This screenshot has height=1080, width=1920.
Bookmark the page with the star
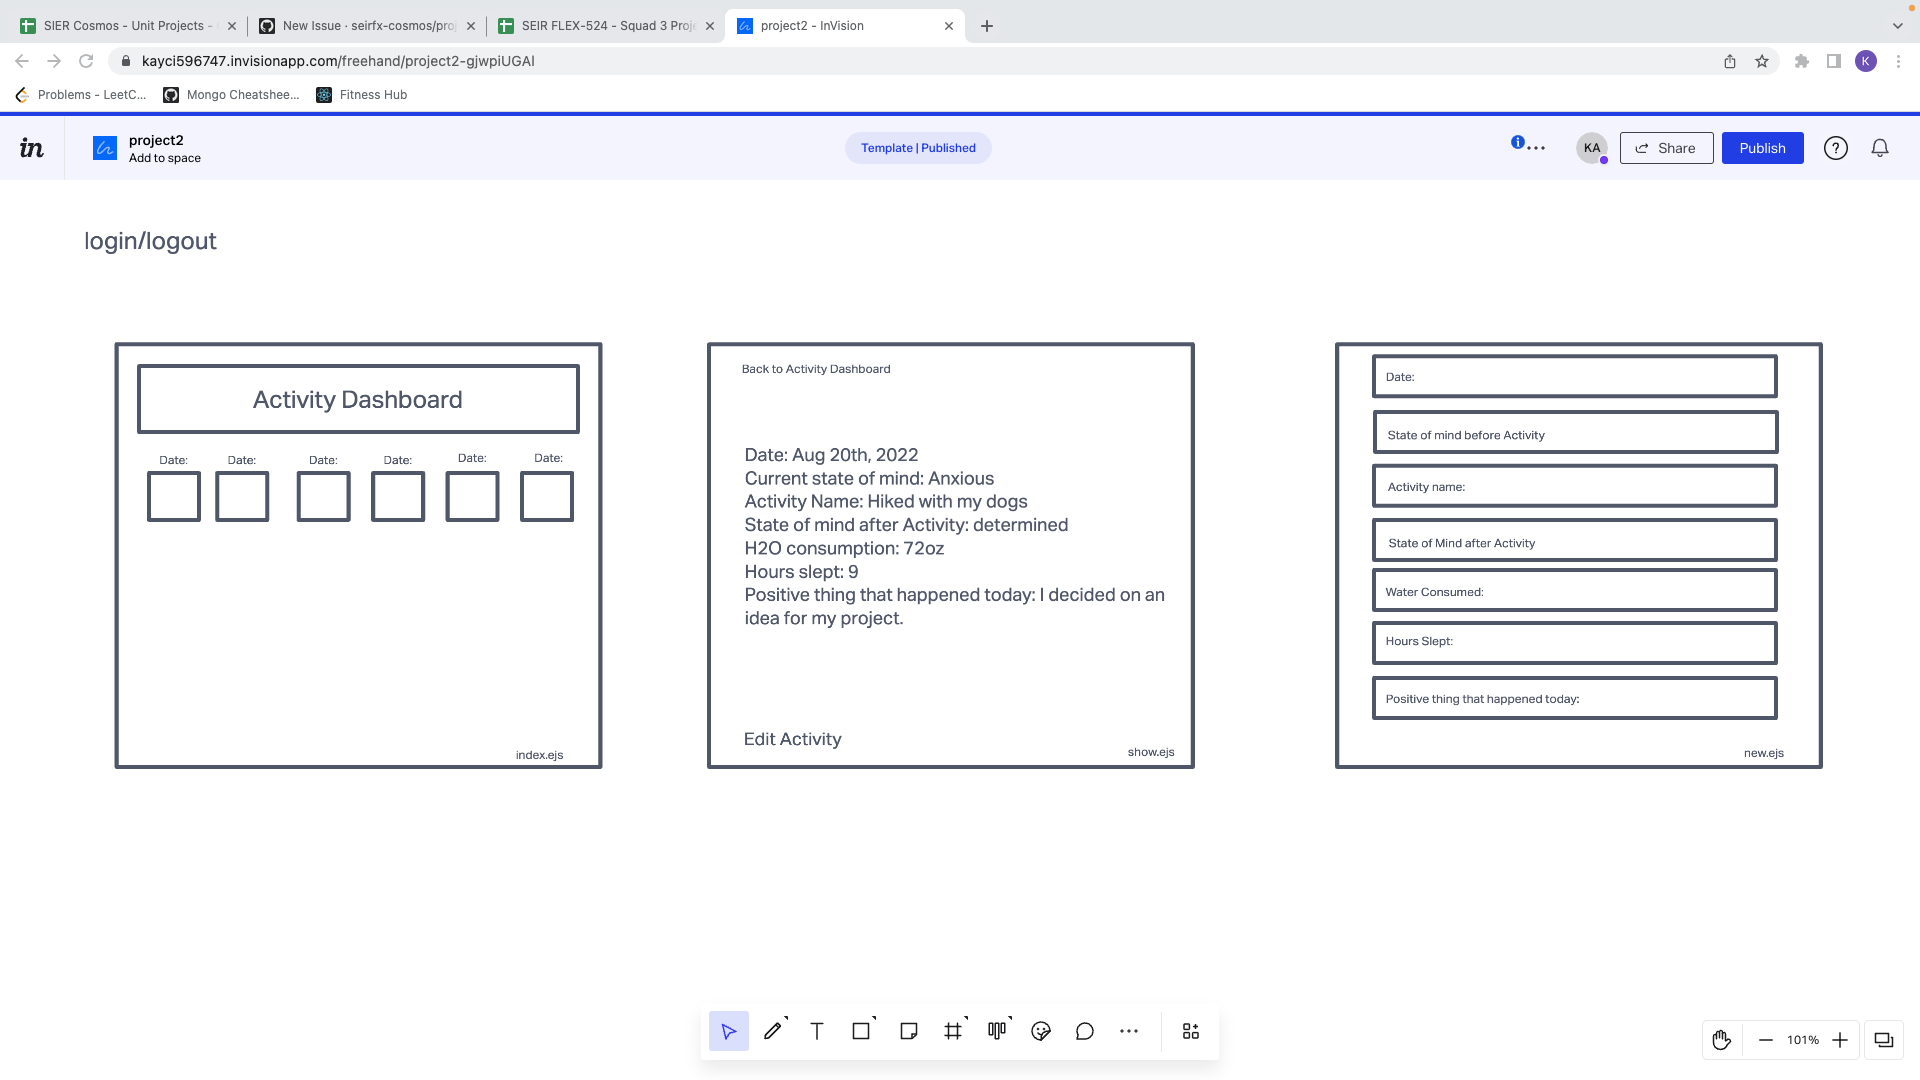1761,61
